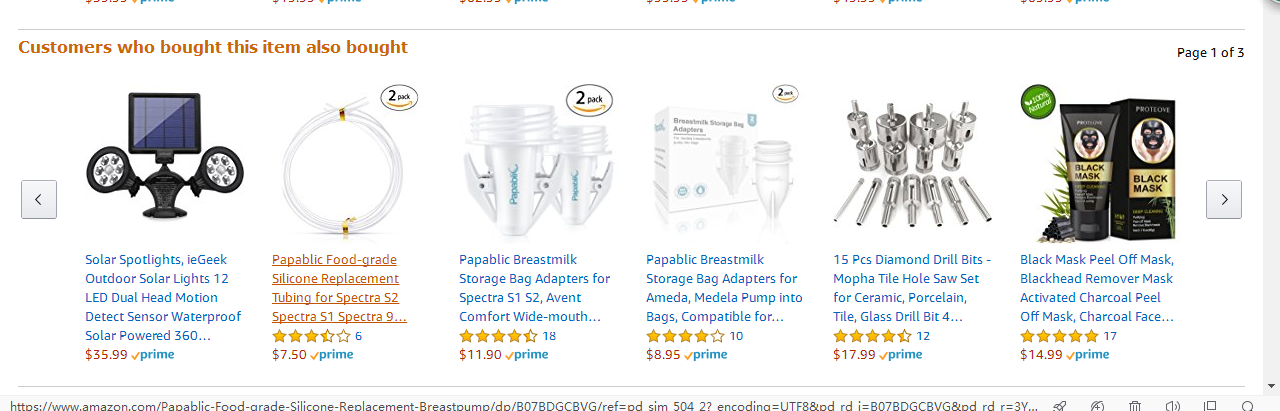Click the split window icon in status bar
Image resolution: width=1280 pixels, height=411 pixels.
(x=1210, y=405)
